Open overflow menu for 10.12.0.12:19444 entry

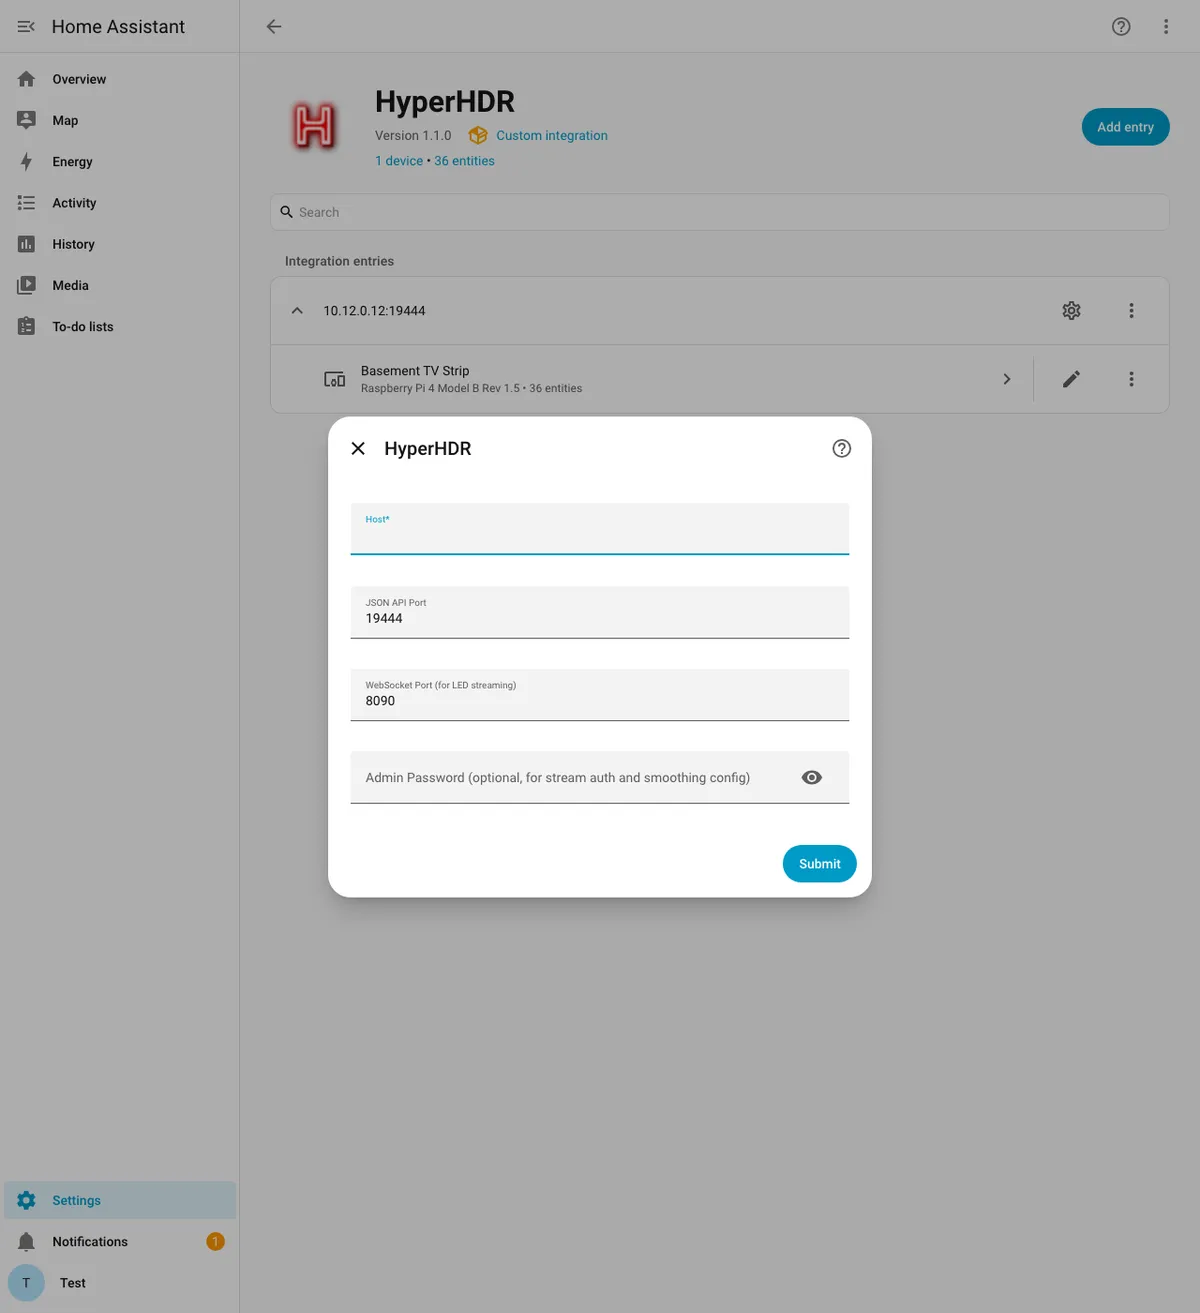[1131, 311]
